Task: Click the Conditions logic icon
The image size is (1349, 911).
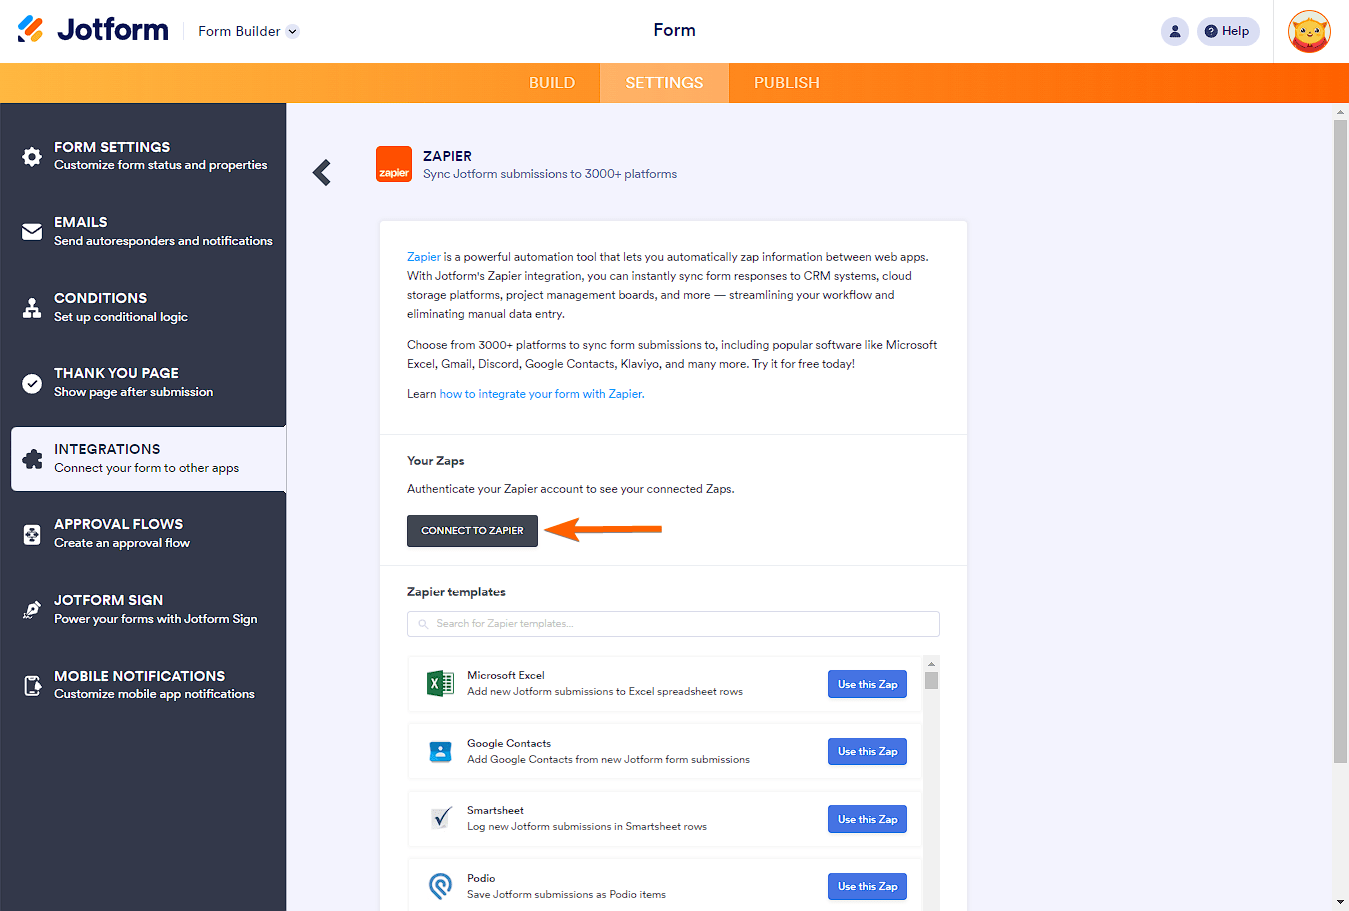Action: click(32, 307)
